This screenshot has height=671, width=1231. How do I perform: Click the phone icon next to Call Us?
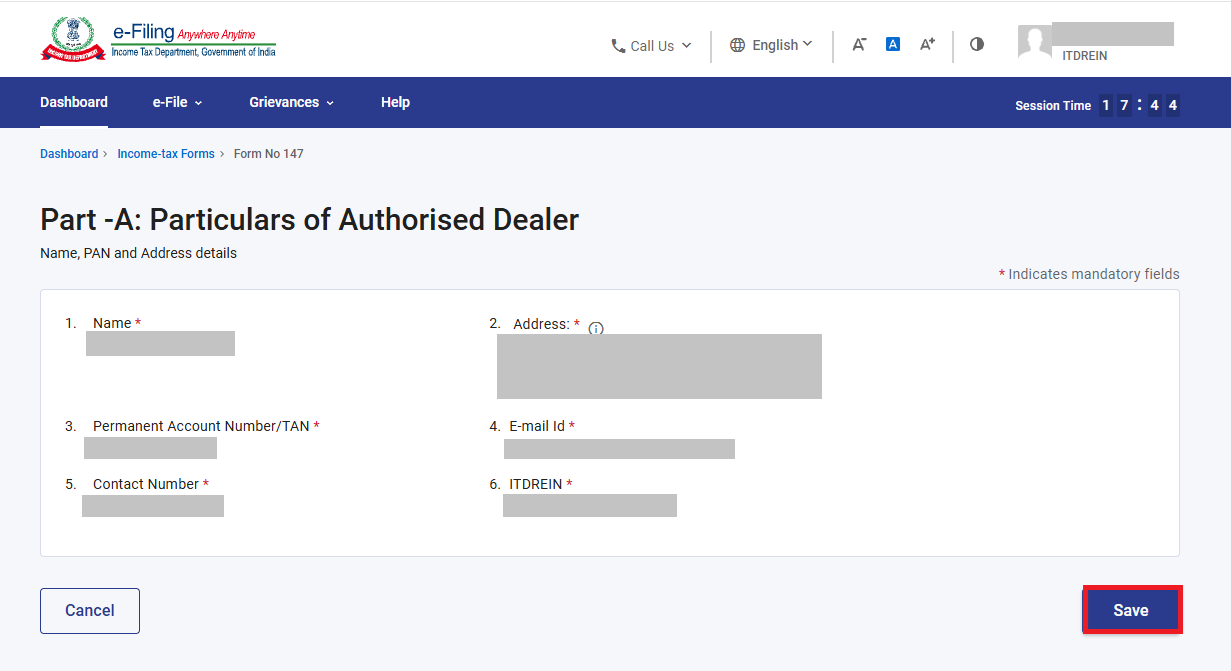(618, 46)
